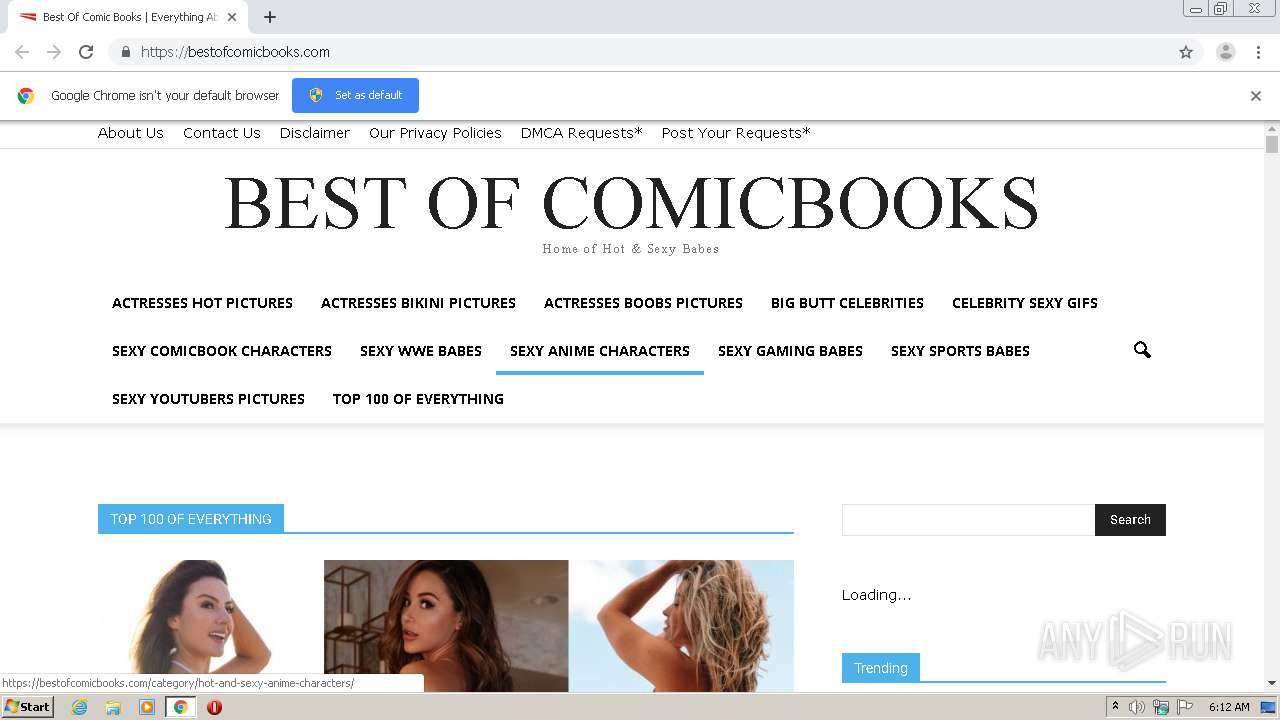
Task: Open the Chrome three-dot menu
Action: [x=1258, y=52]
